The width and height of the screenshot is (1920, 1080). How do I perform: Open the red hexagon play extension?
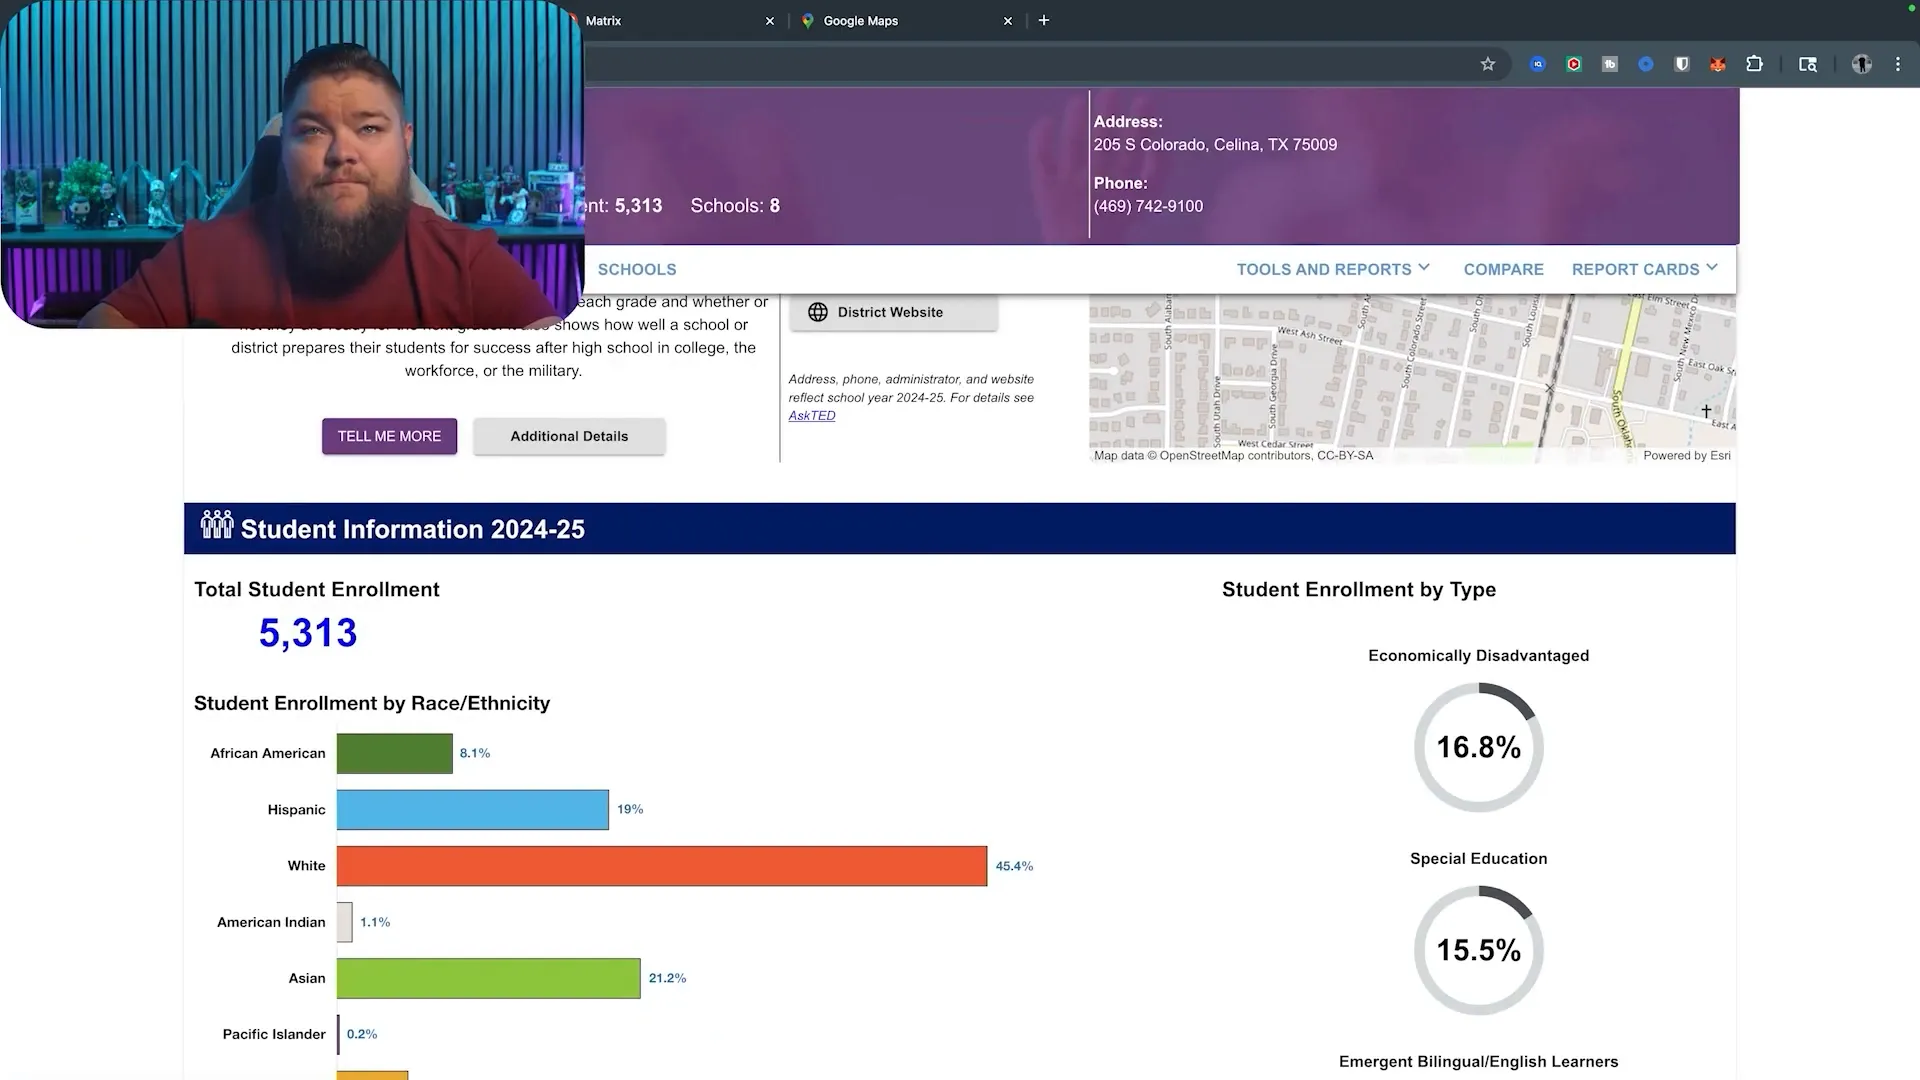(x=1574, y=64)
